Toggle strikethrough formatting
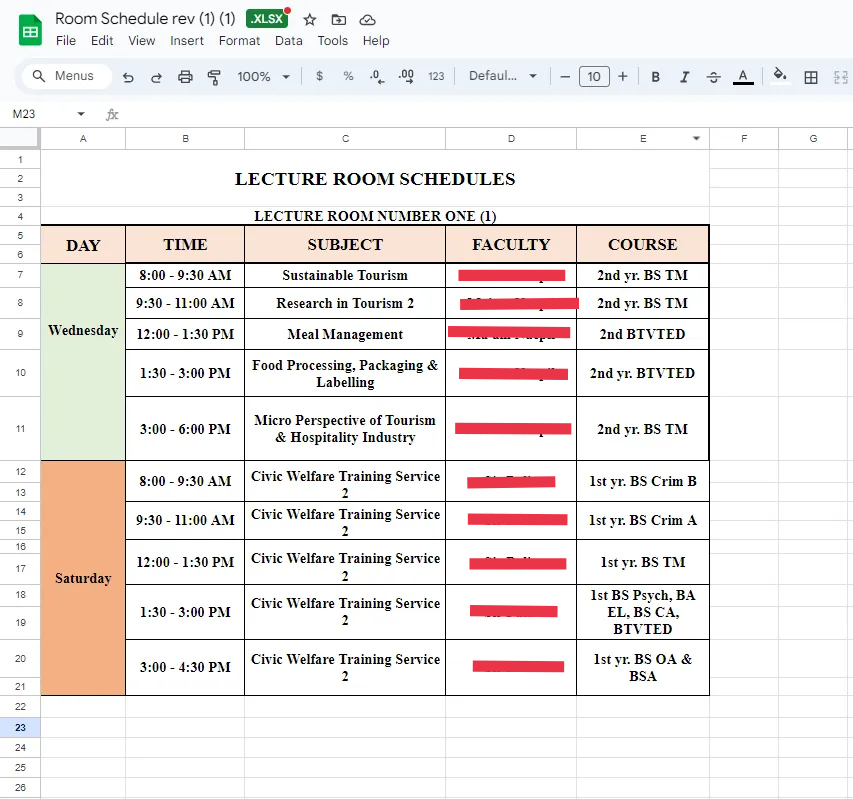The height and width of the screenshot is (799, 853). click(x=713, y=77)
